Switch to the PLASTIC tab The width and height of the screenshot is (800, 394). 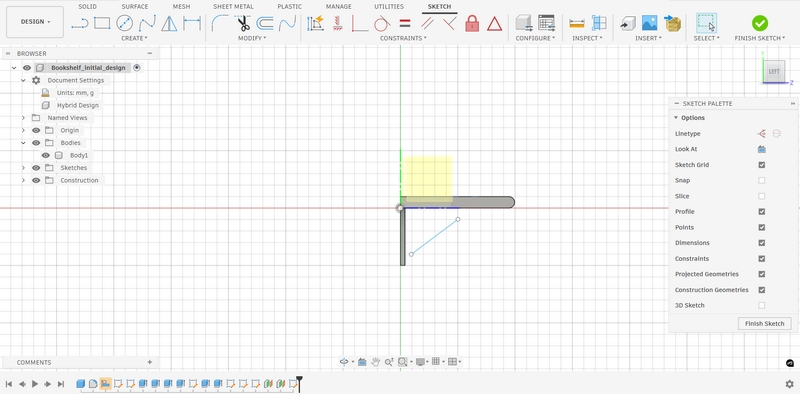(x=289, y=7)
